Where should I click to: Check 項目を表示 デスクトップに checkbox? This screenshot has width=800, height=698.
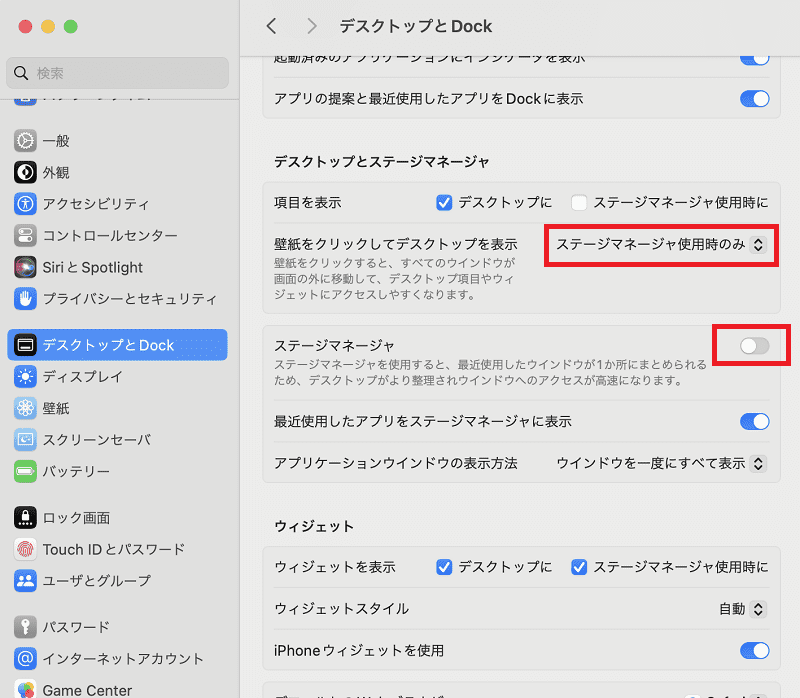(x=444, y=203)
